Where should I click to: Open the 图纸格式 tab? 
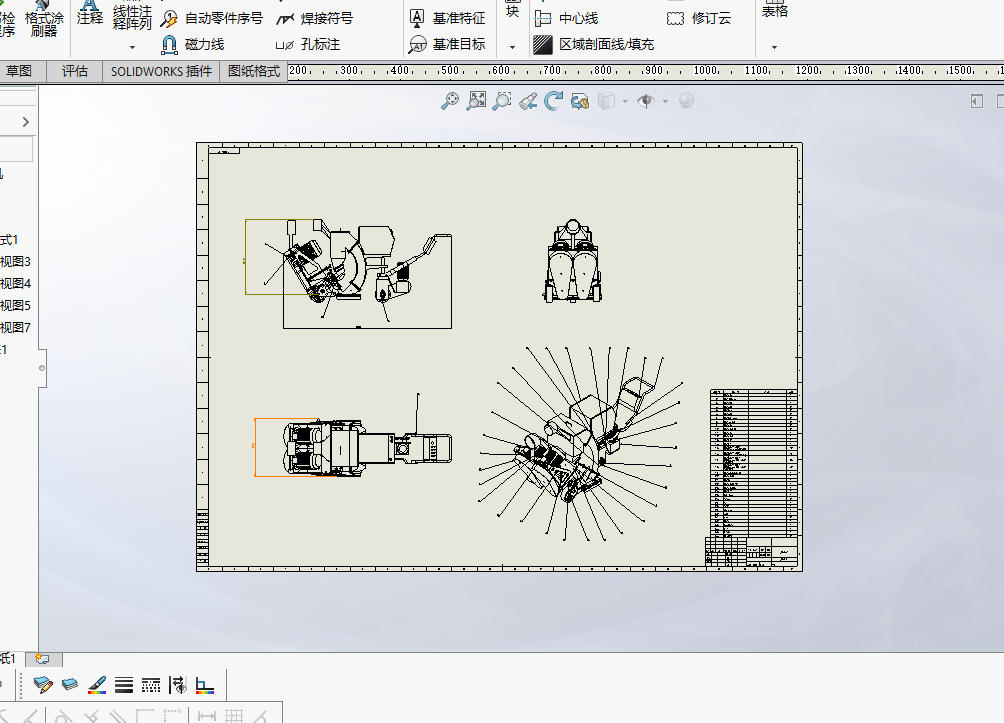pyautogui.click(x=254, y=71)
